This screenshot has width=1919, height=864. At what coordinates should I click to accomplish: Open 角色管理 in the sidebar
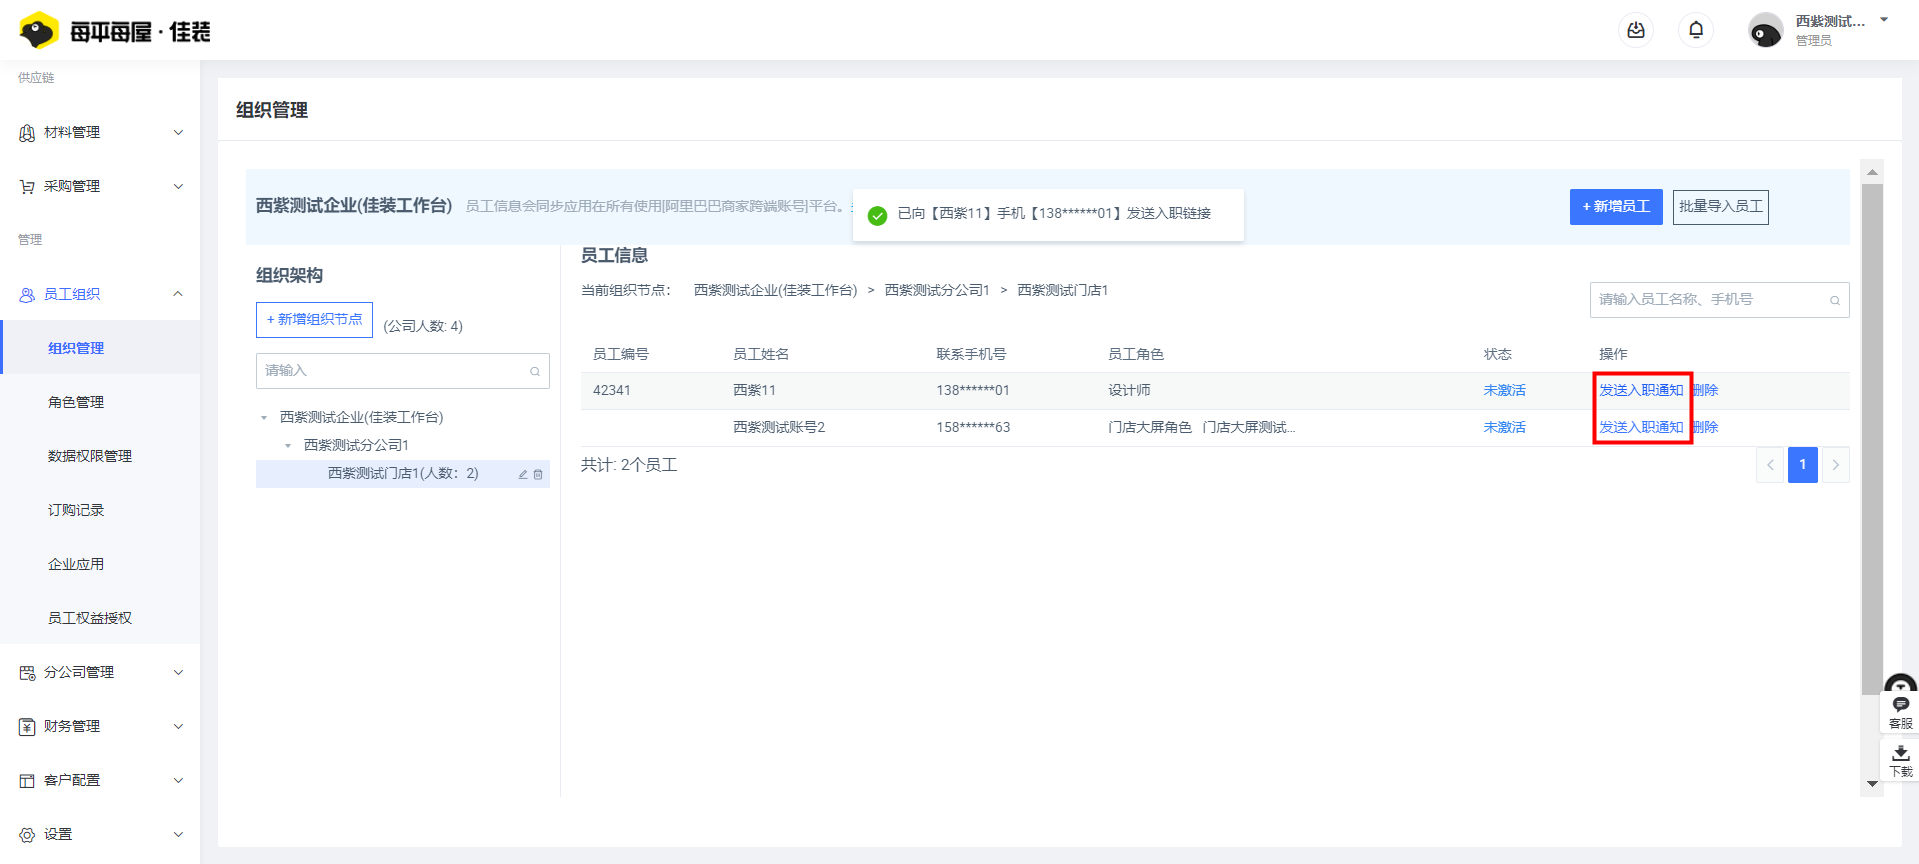click(x=76, y=402)
